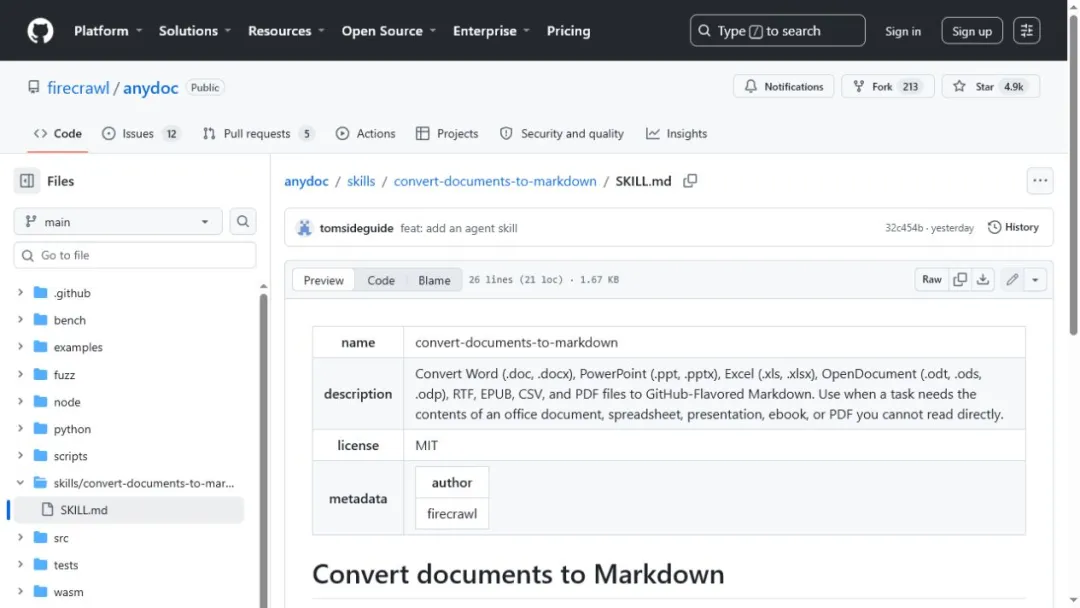This screenshot has width=1080, height=608.
Task: Click the tomsideguide avatar icon
Action: 304,228
